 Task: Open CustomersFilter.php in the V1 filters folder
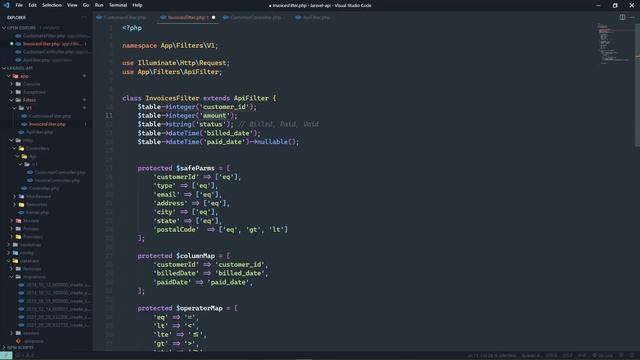[x=46, y=116]
